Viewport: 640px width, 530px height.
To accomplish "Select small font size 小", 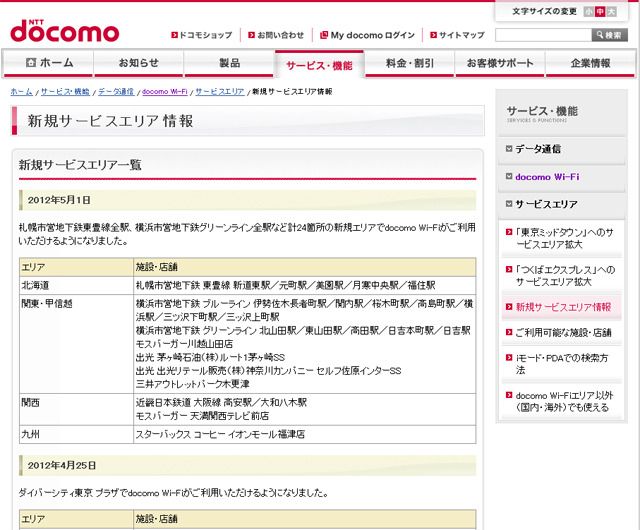I will coord(588,12).
